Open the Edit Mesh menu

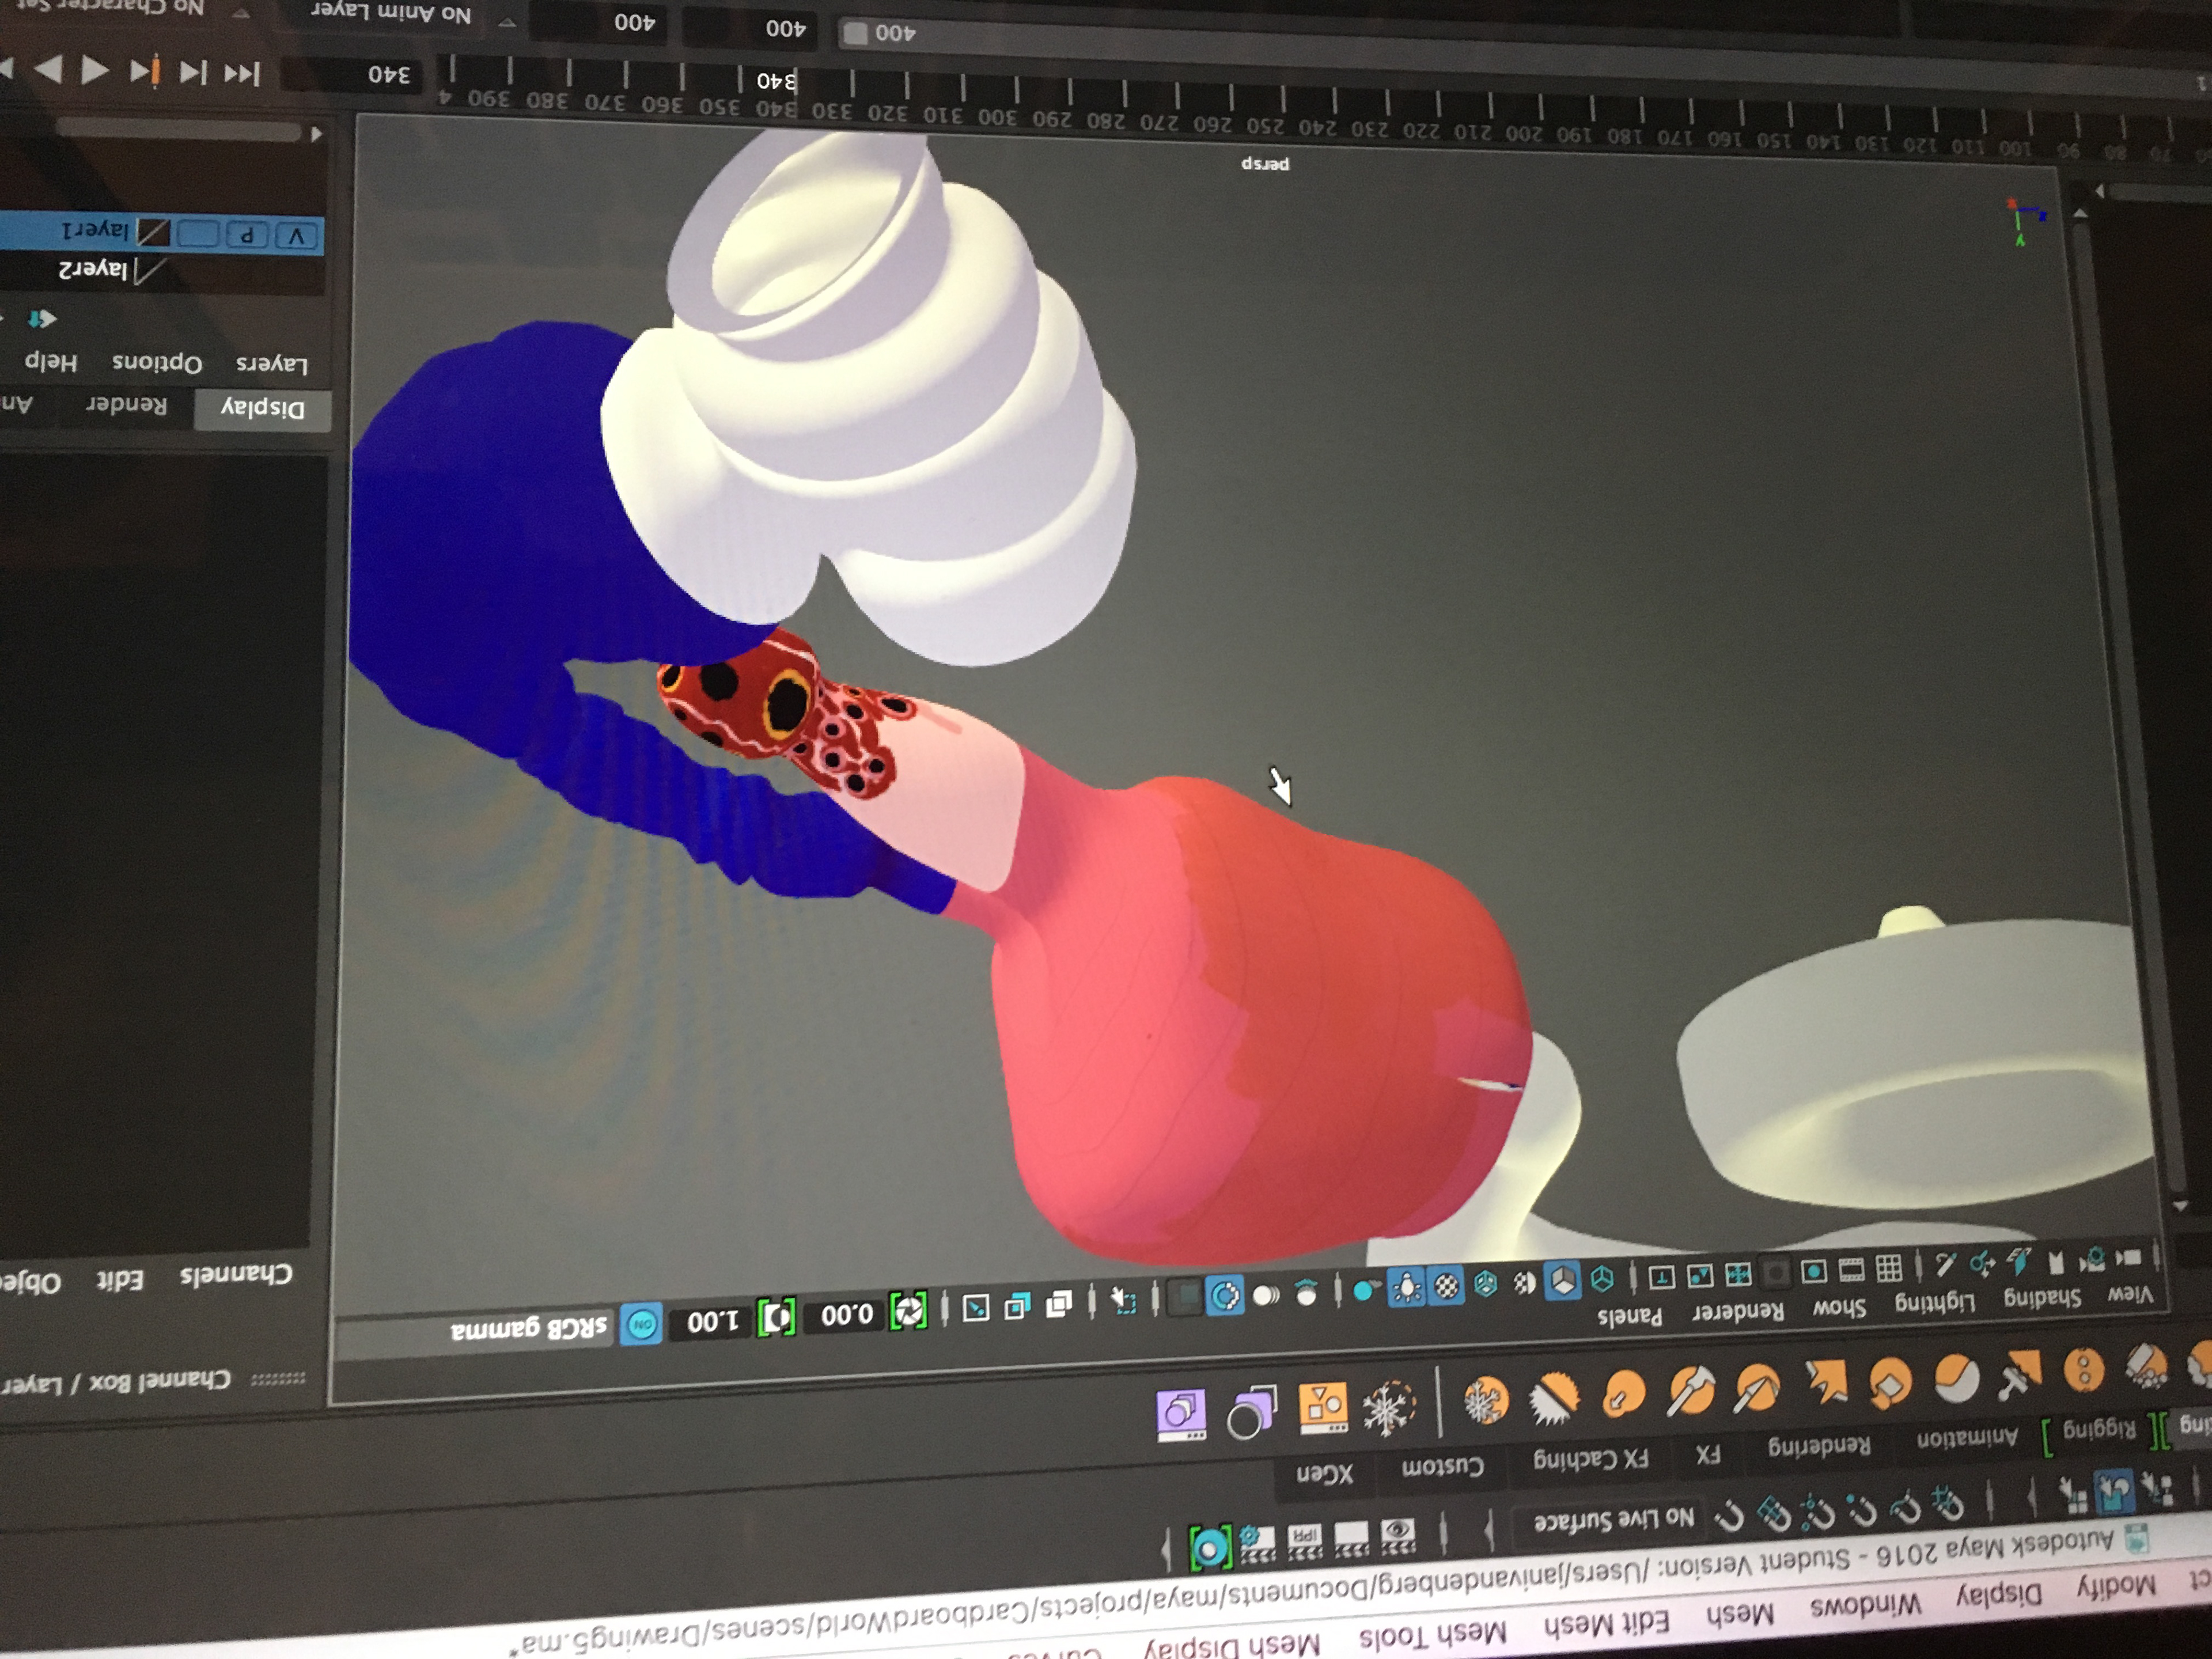(1607, 1622)
